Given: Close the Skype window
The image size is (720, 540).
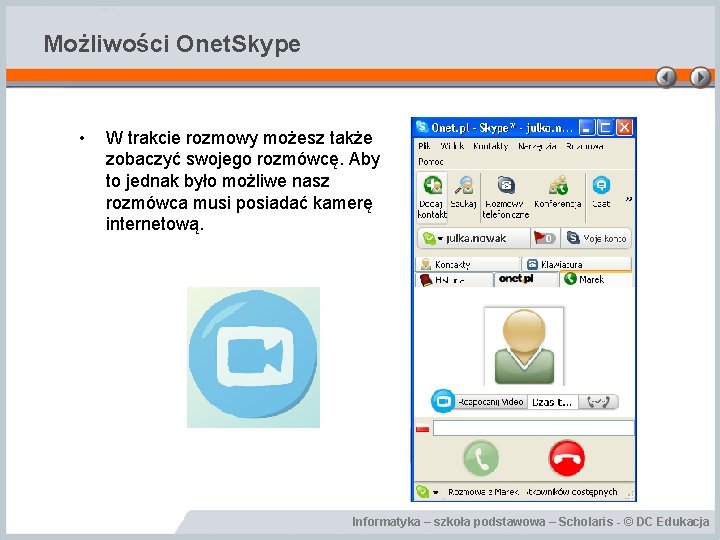Looking at the screenshot, I should [624, 127].
